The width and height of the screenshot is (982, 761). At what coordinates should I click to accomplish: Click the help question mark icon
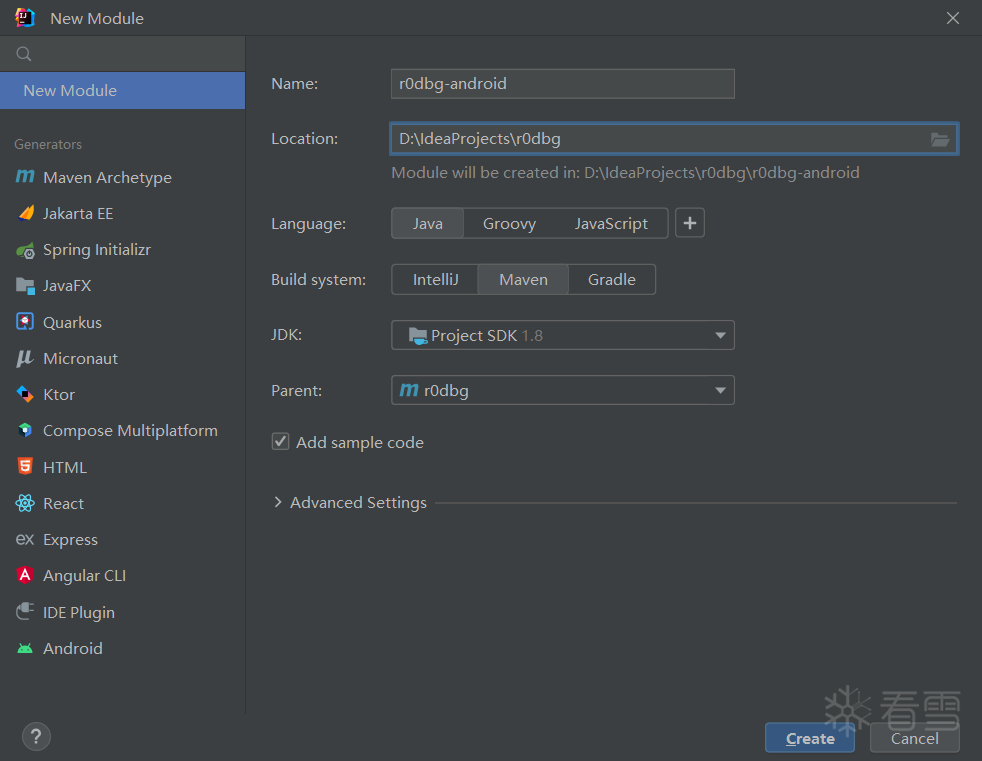click(36, 737)
